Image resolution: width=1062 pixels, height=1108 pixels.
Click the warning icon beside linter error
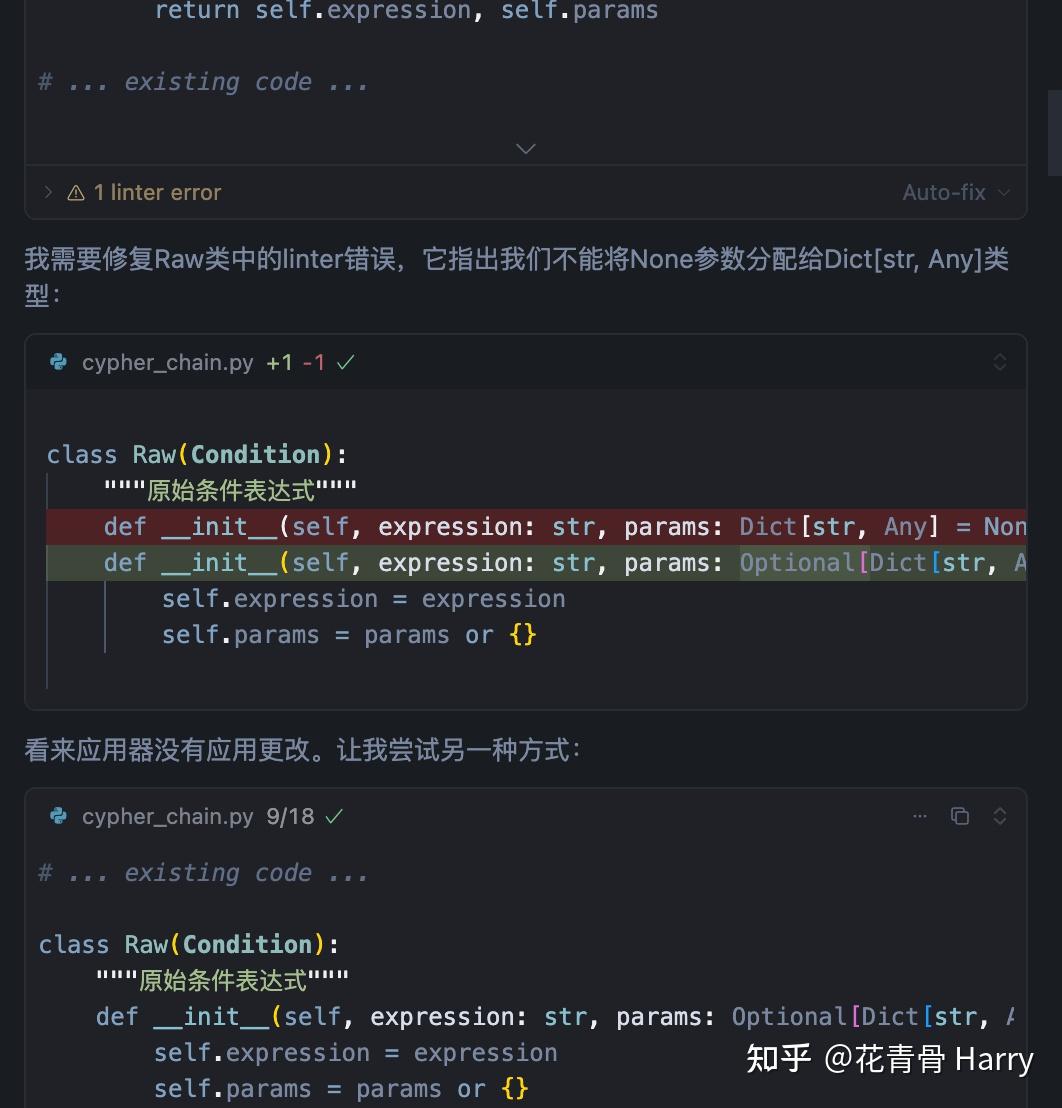point(76,193)
